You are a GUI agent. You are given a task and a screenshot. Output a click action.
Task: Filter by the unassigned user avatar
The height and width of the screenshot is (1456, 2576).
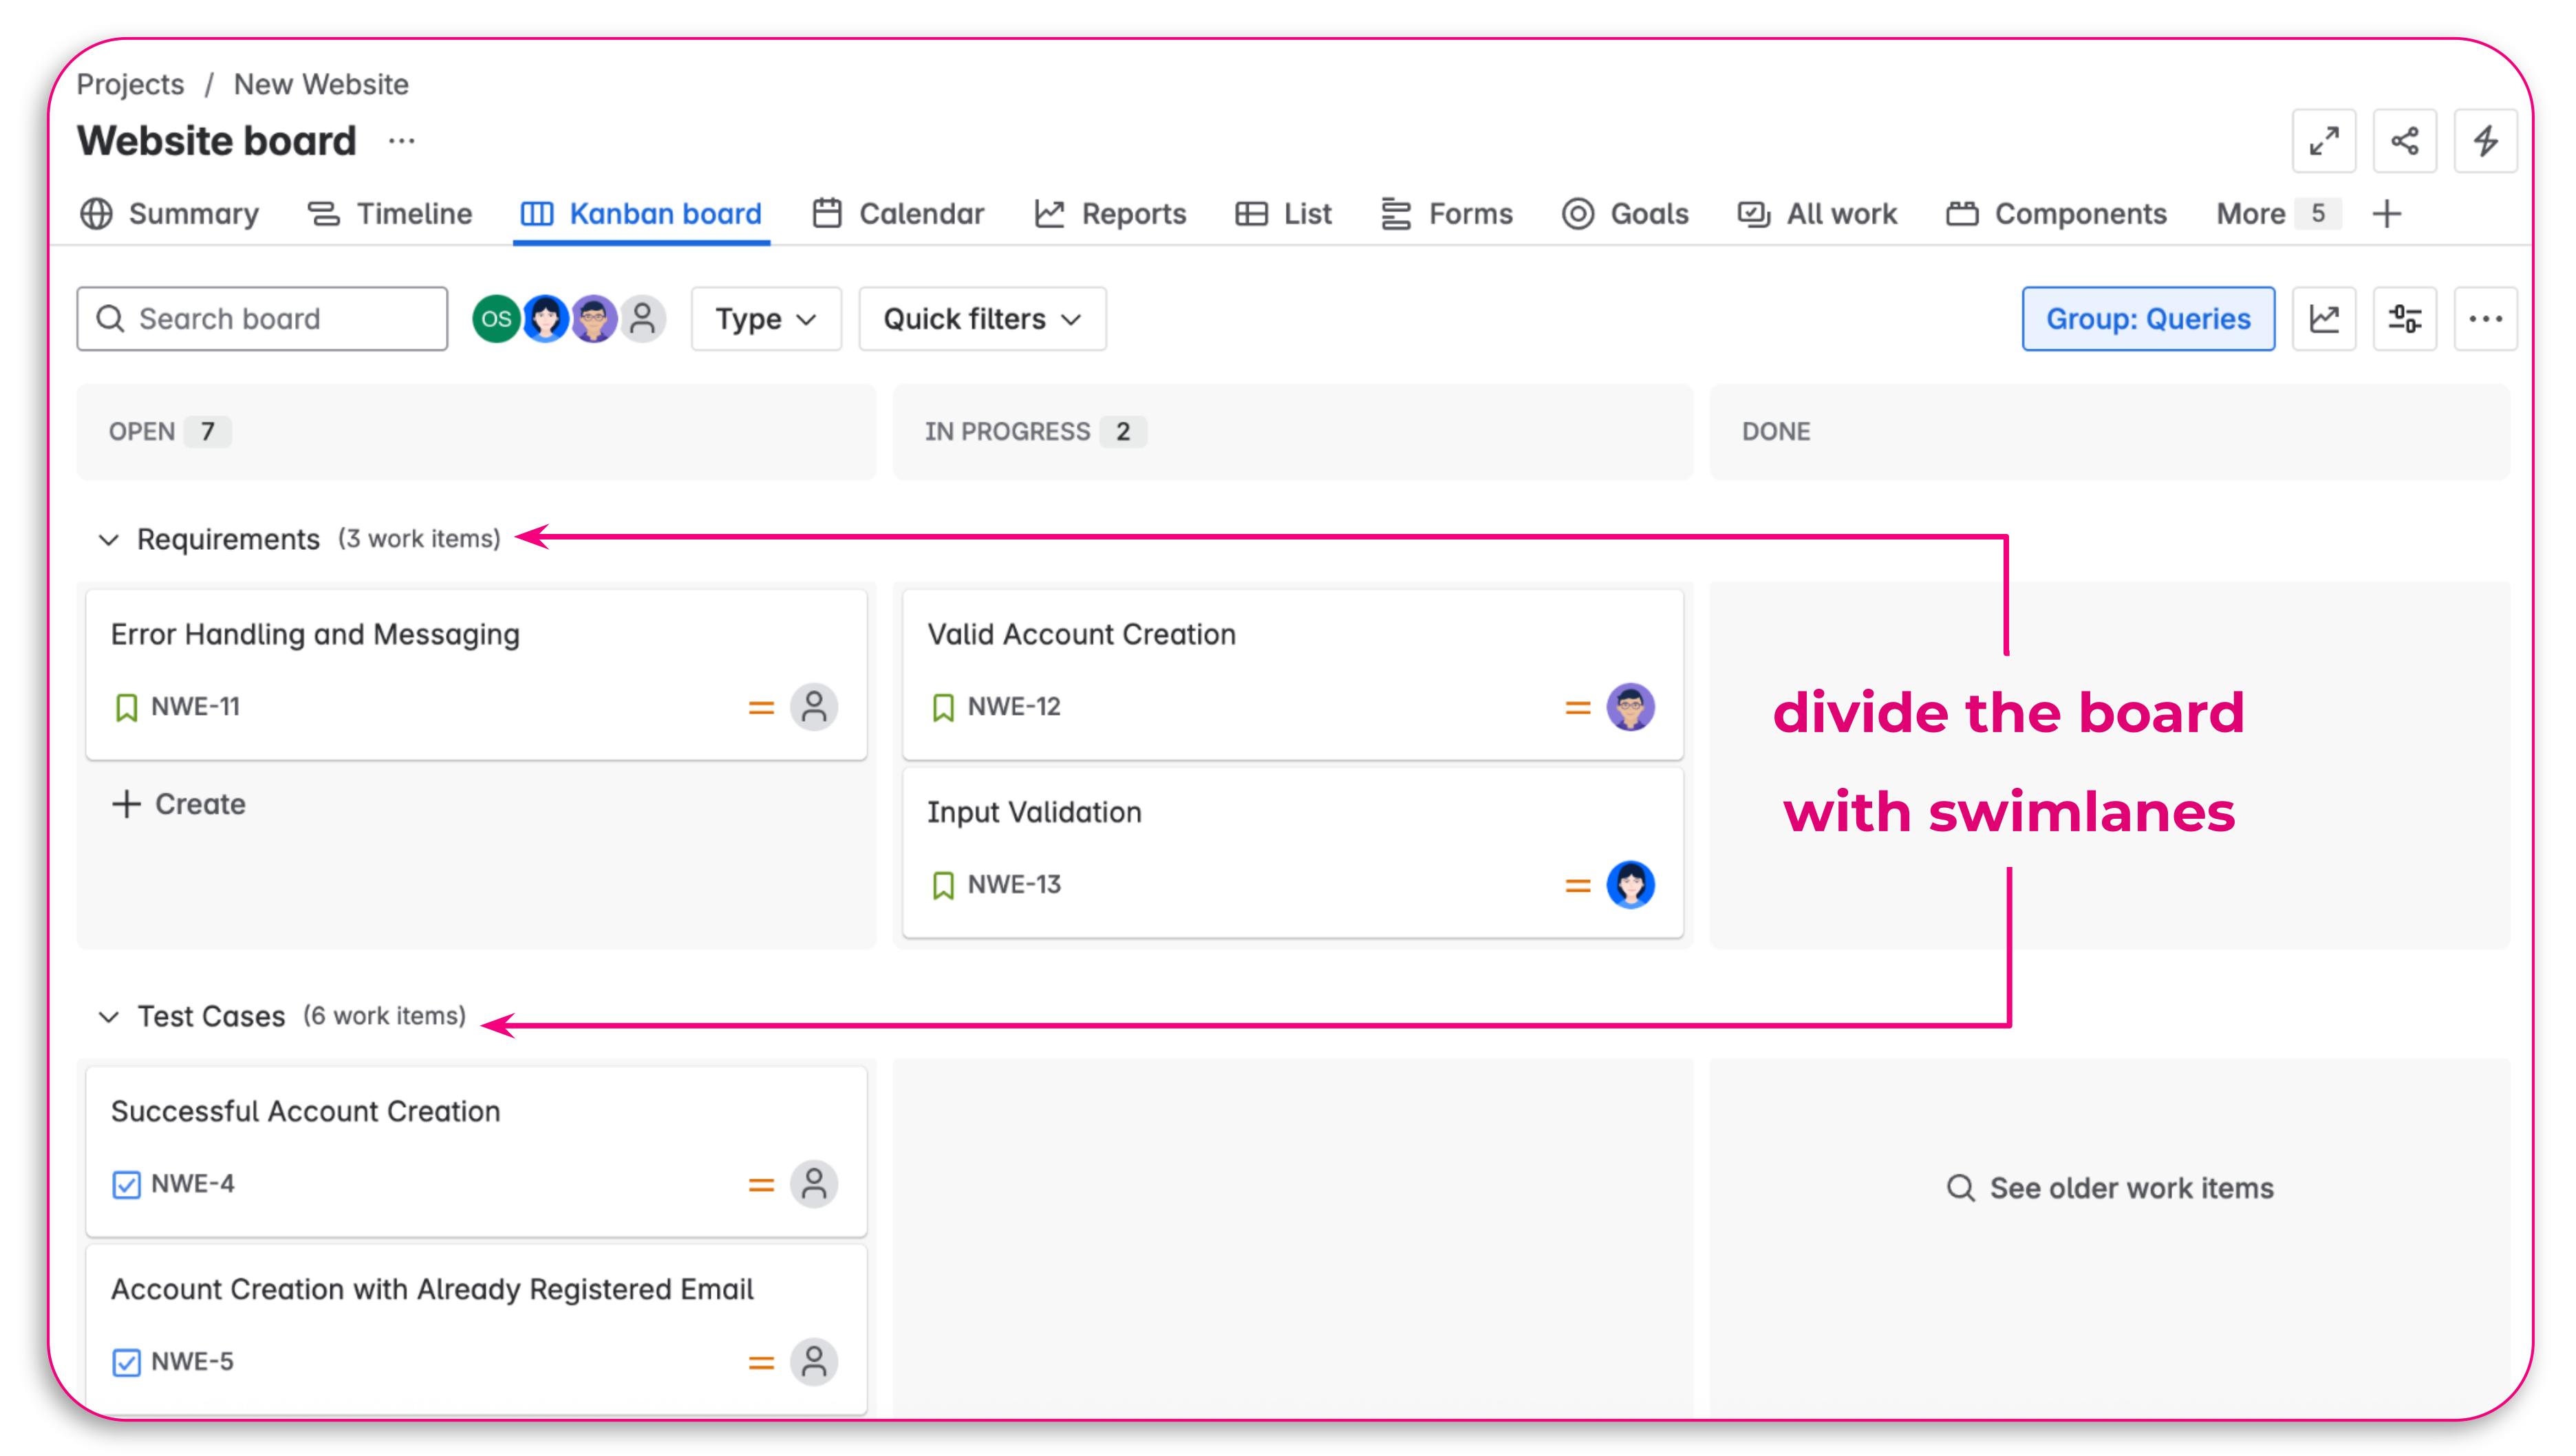tap(642, 318)
